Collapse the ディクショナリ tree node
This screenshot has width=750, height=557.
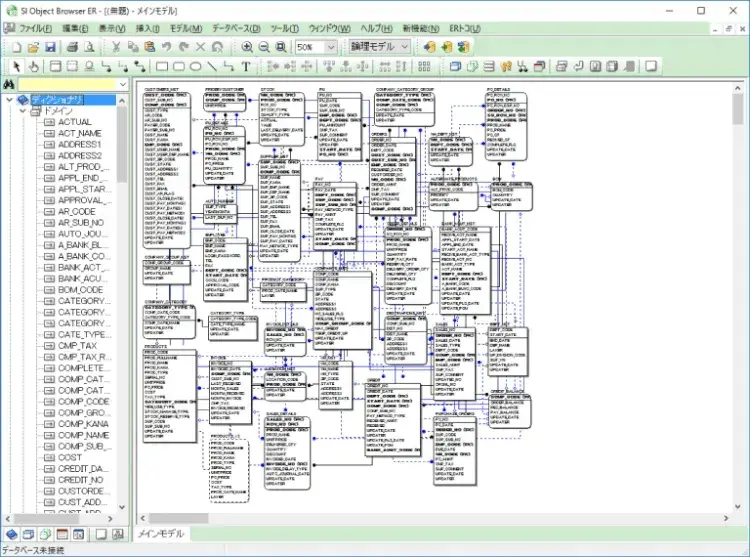(9, 100)
